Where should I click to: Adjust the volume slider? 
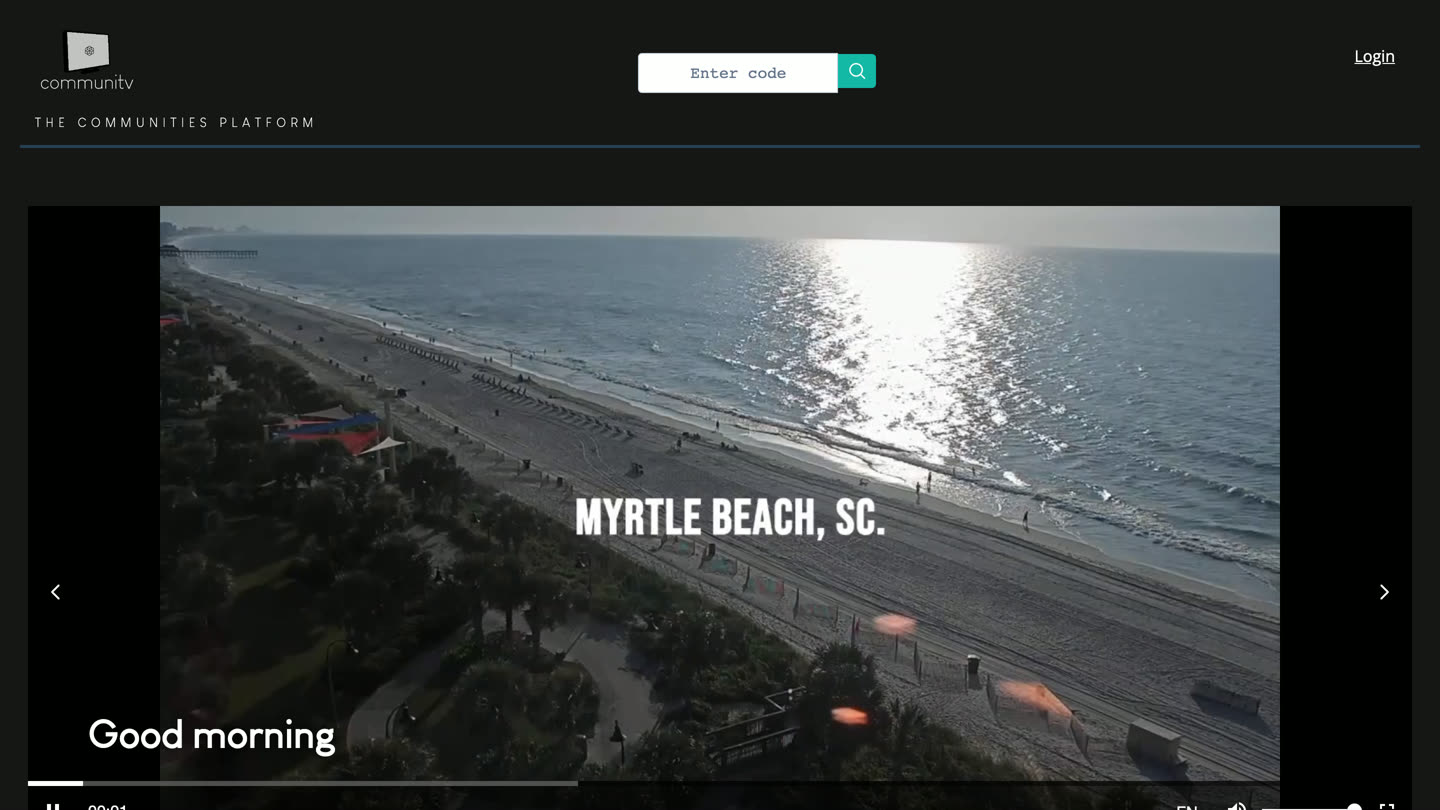tap(1311, 806)
